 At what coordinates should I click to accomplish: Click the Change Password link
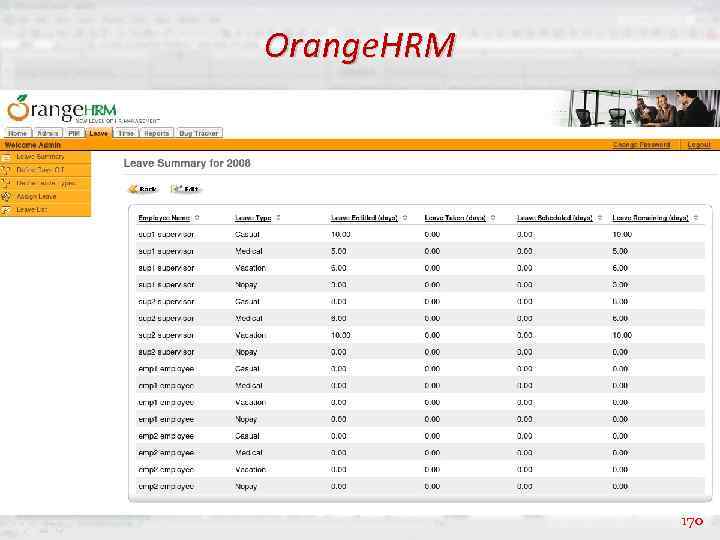641,145
